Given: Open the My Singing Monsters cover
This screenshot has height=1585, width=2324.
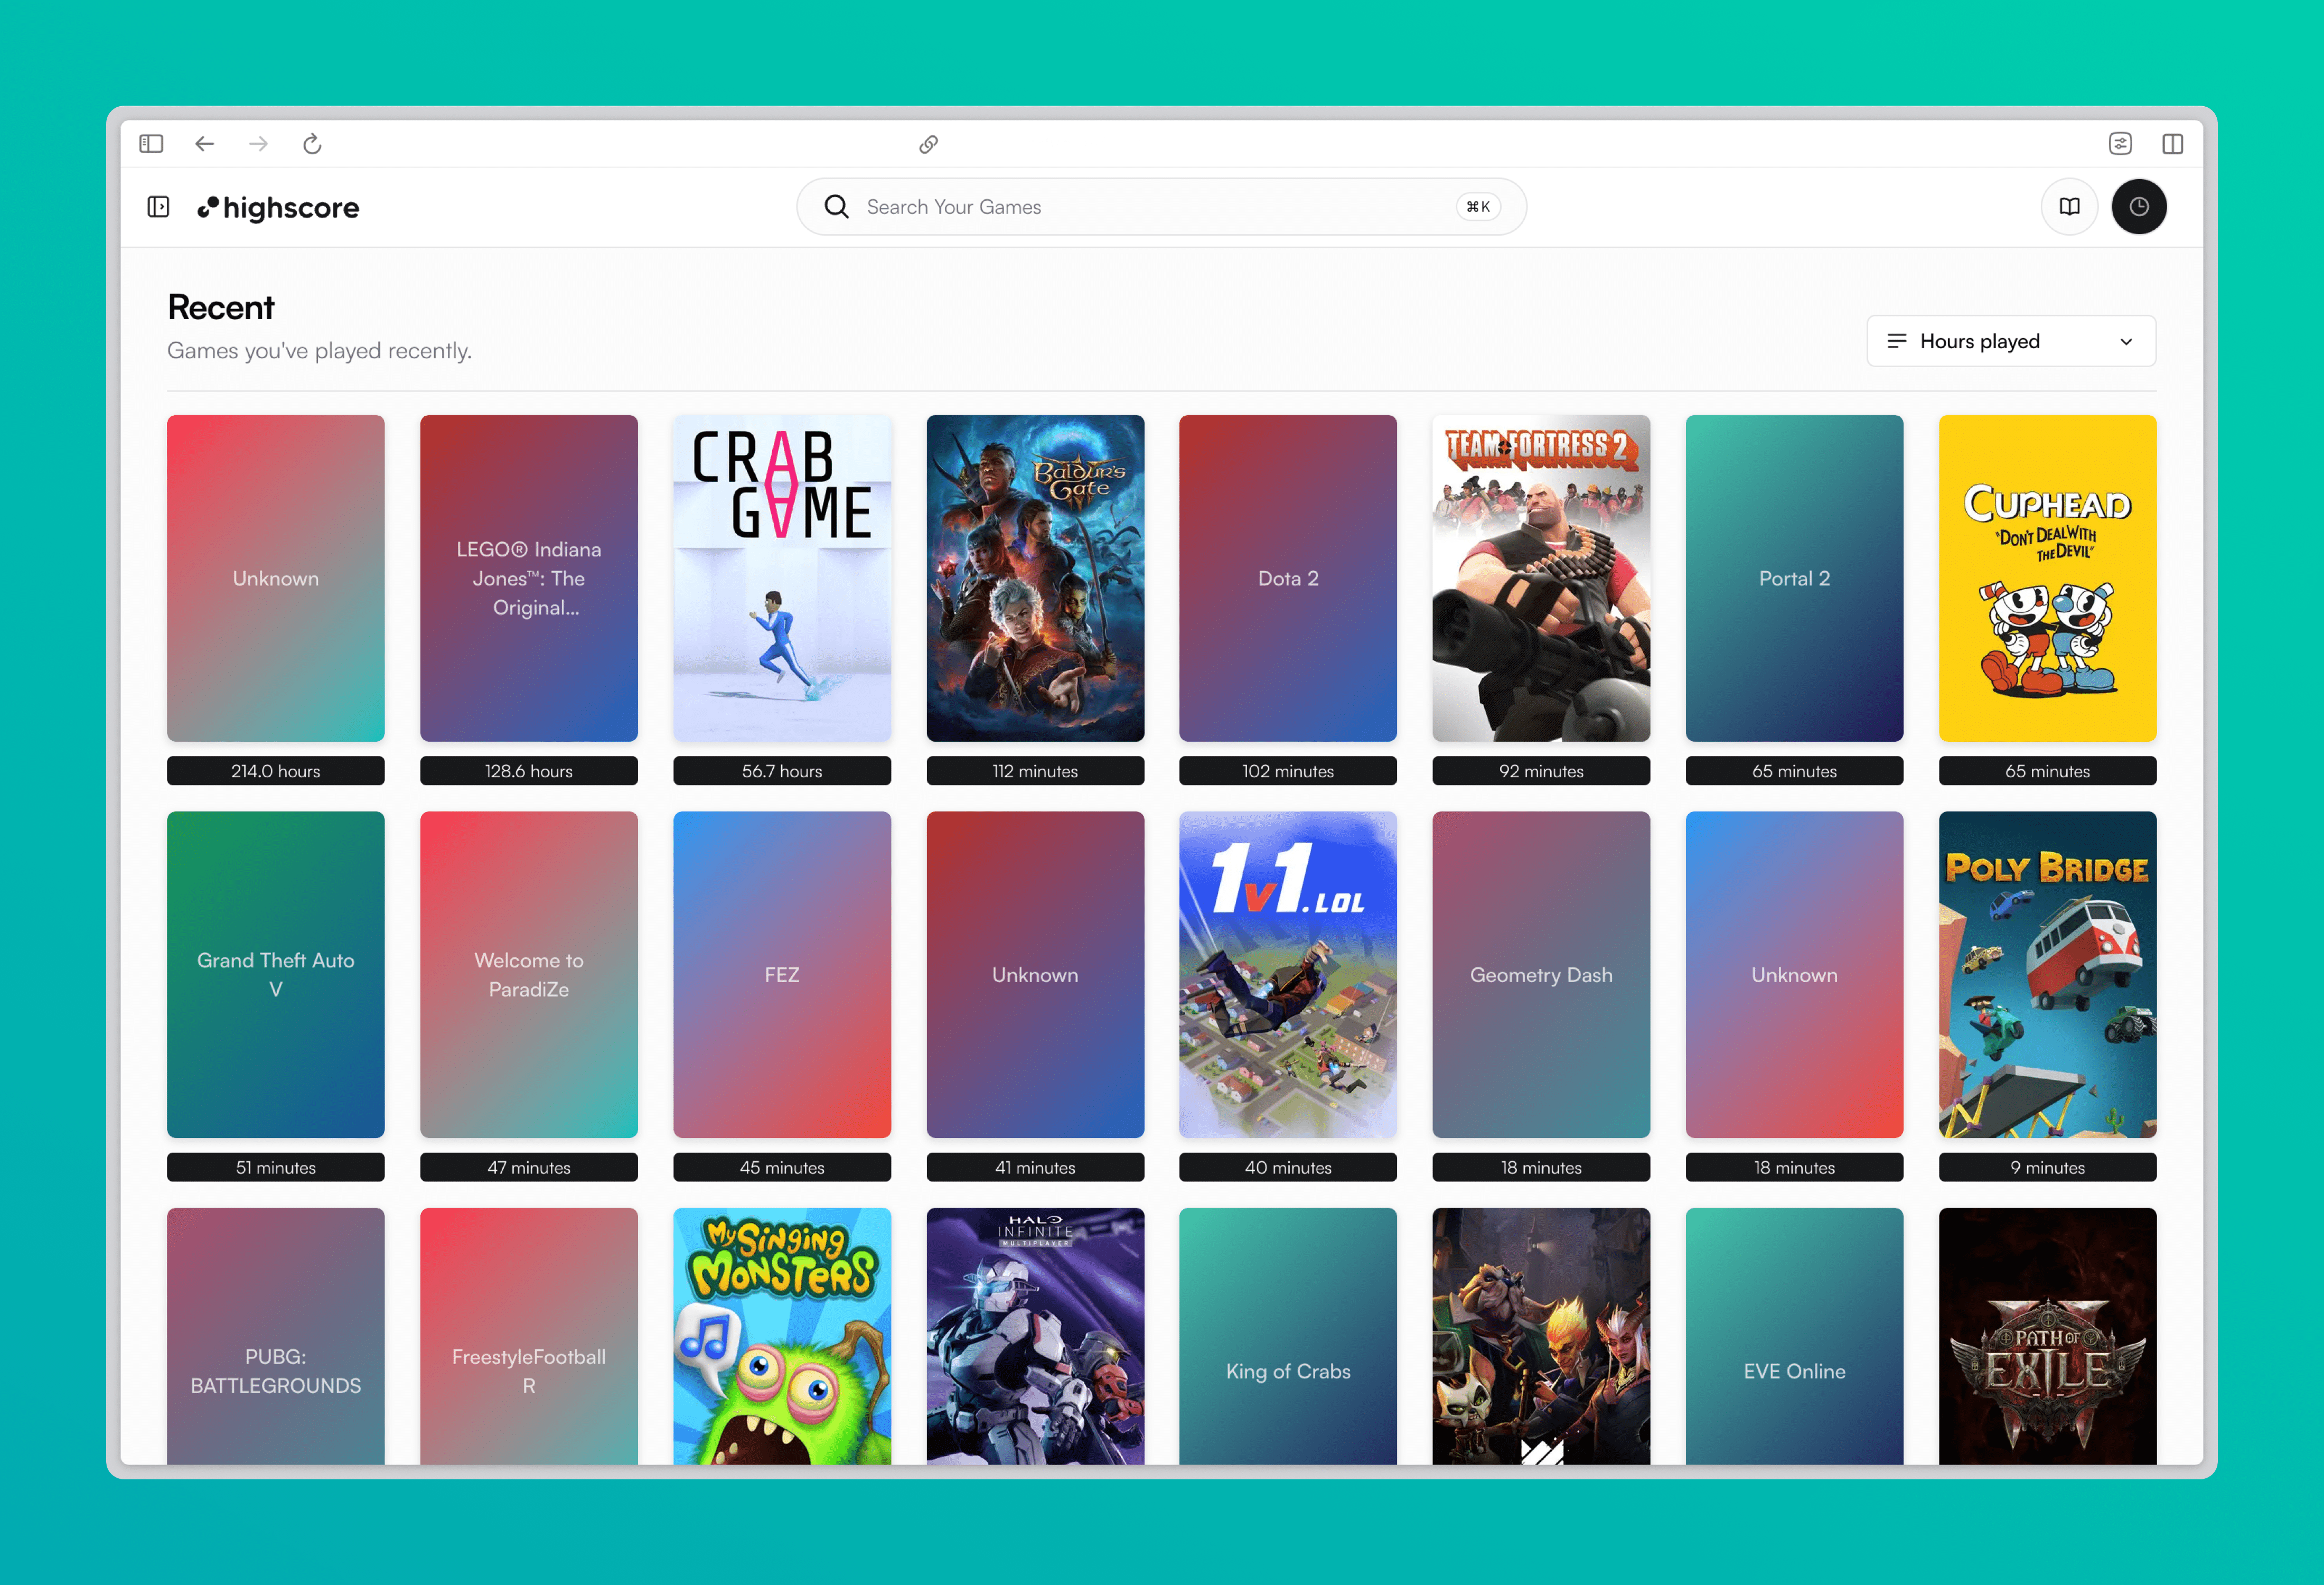Looking at the screenshot, I should (x=782, y=1336).
